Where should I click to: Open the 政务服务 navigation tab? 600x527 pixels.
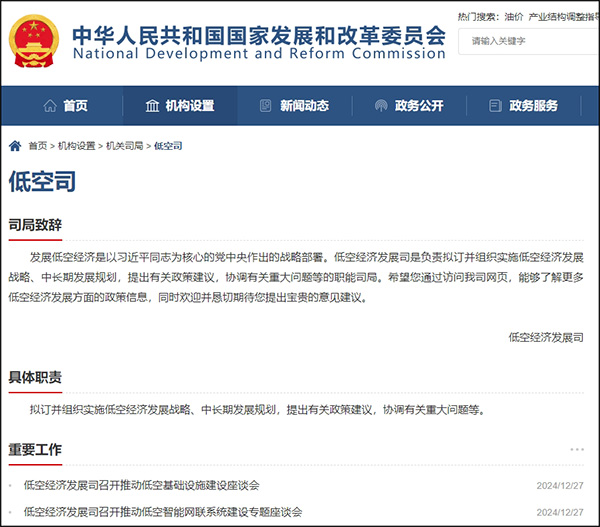tap(523, 106)
